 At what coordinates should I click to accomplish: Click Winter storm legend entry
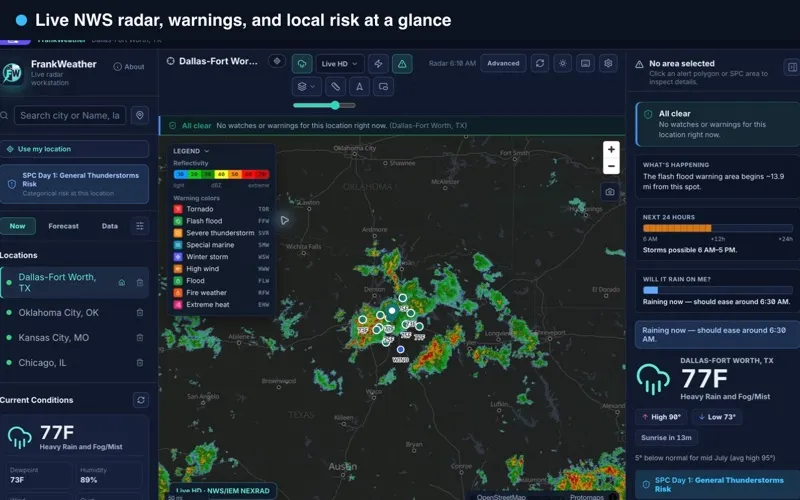coord(221,257)
